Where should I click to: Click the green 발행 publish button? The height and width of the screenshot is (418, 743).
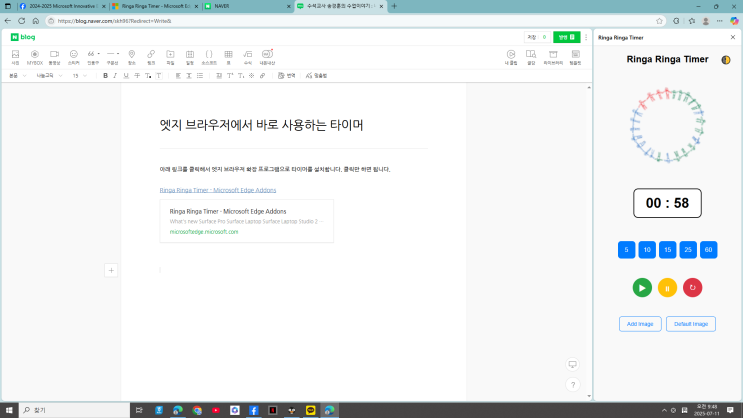[x=565, y=37]
